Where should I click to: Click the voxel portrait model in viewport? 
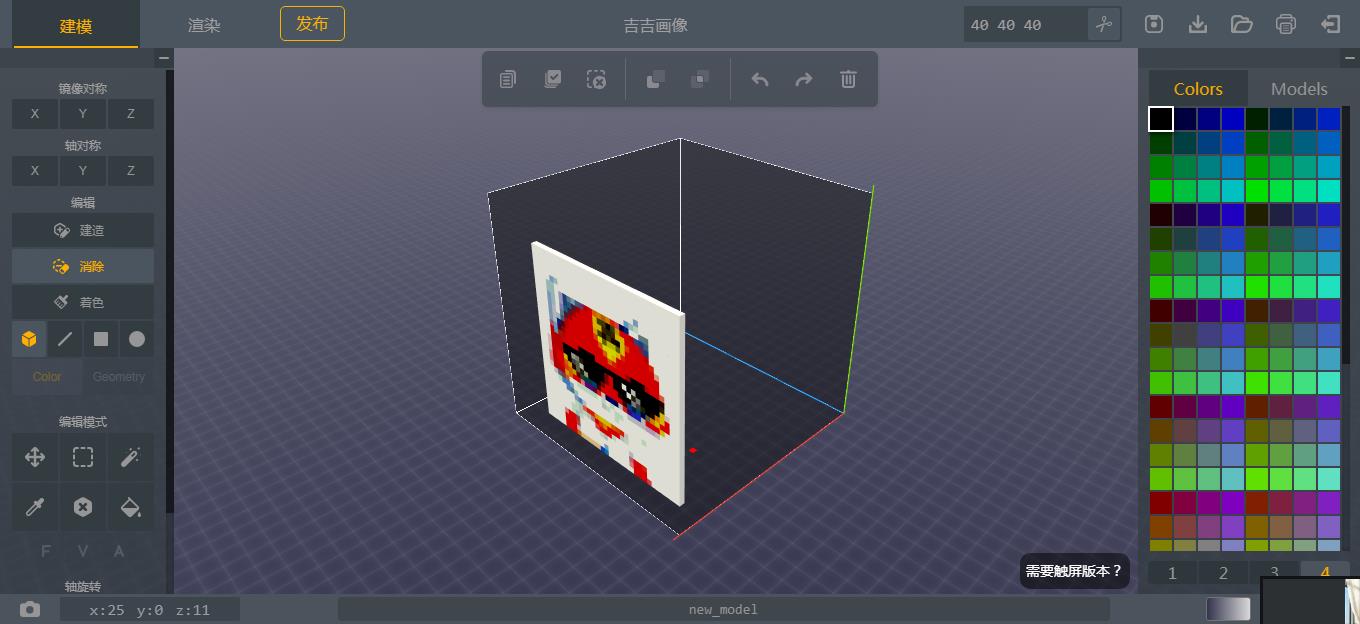(608, 375)
